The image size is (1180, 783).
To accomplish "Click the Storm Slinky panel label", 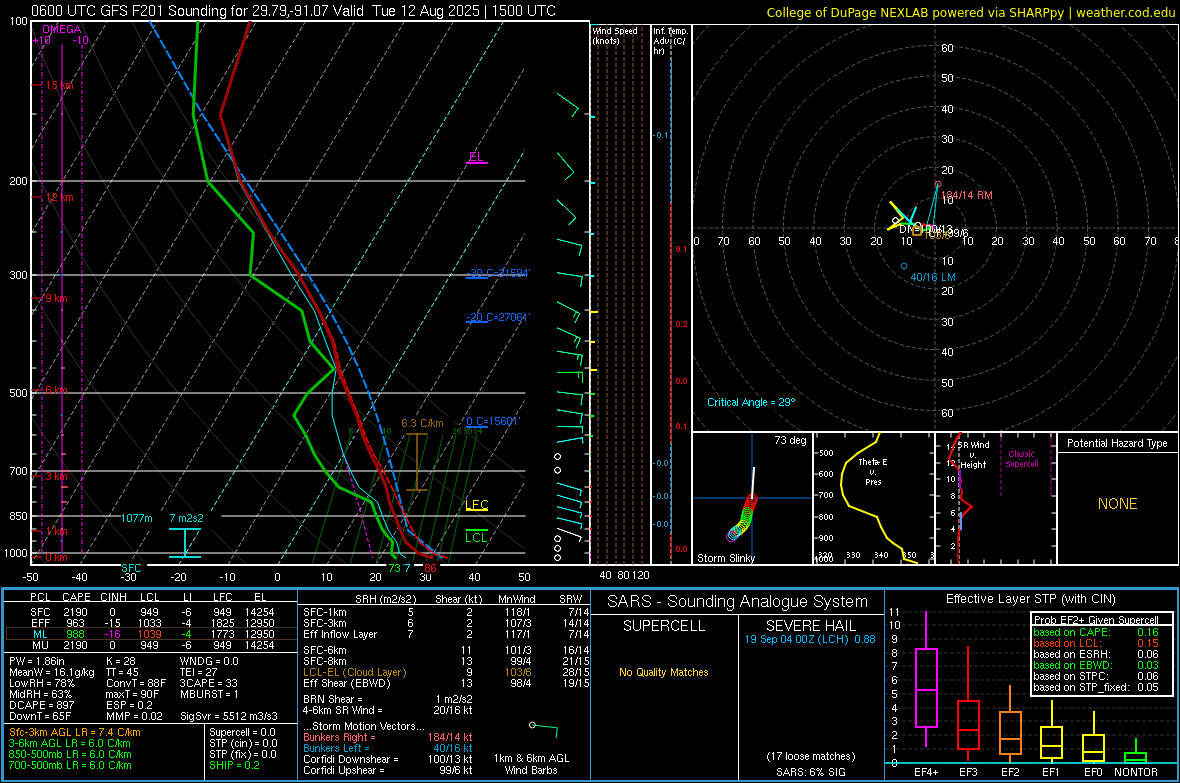I will 726,558.
